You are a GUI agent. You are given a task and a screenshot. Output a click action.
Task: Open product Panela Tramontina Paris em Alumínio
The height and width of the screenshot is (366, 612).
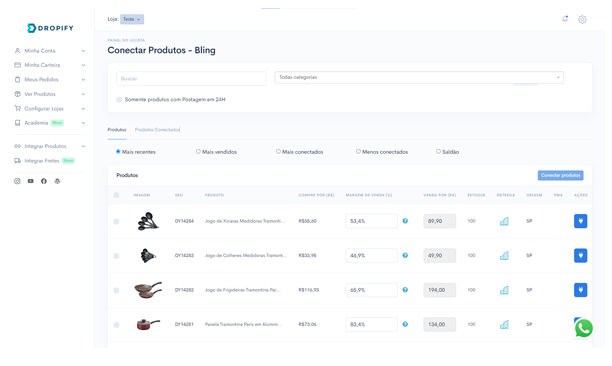[x=243, y=324]
